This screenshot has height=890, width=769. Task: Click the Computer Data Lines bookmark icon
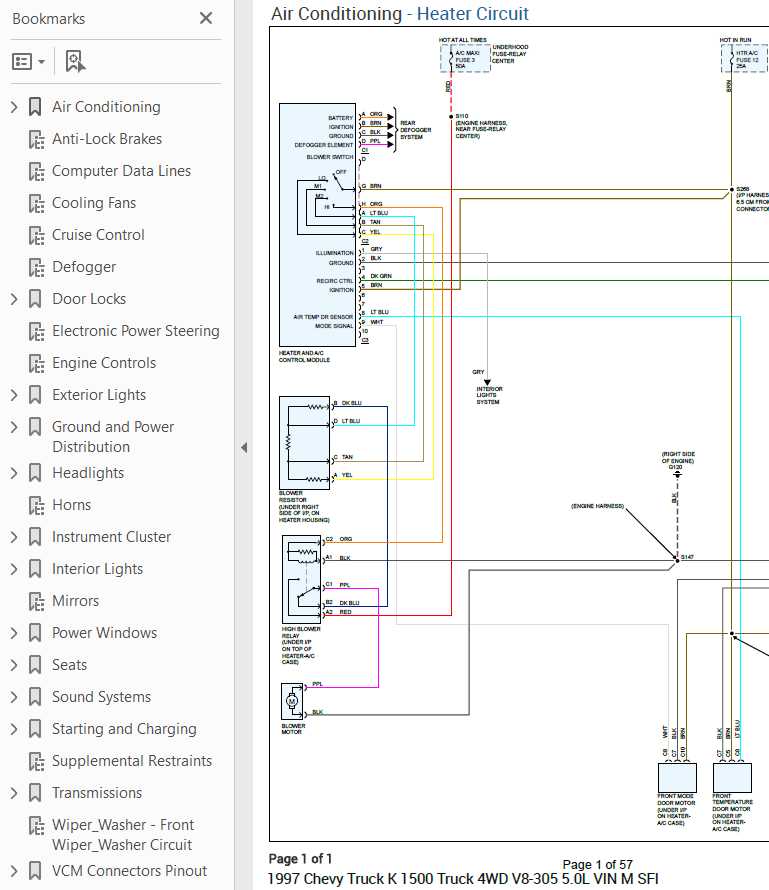[36, 171]
